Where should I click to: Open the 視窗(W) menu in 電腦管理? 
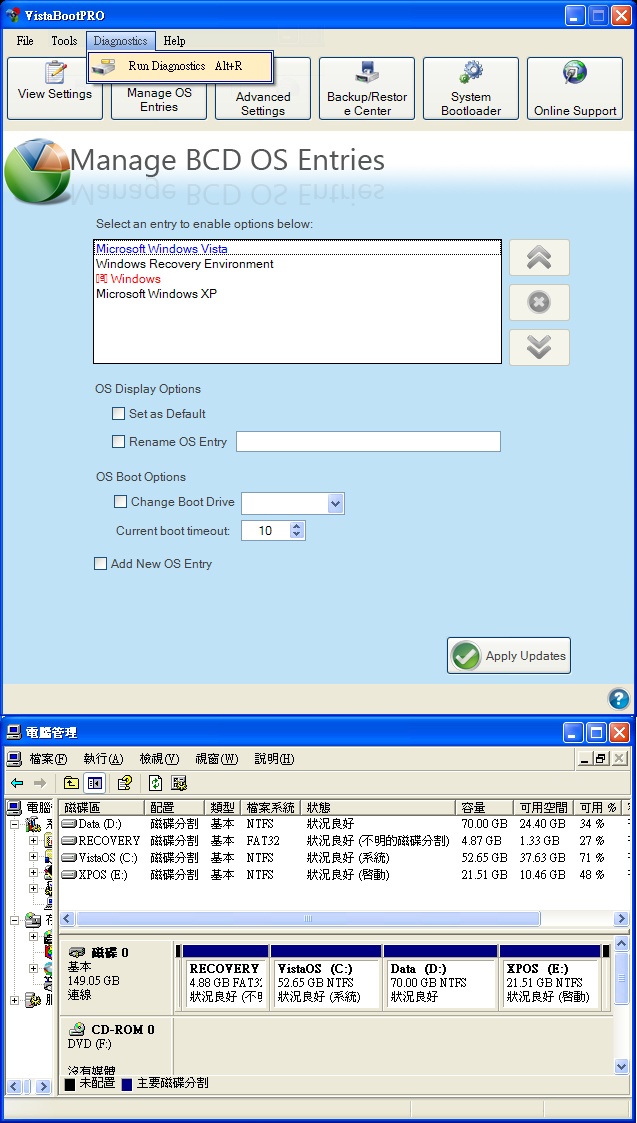point(216,758)
